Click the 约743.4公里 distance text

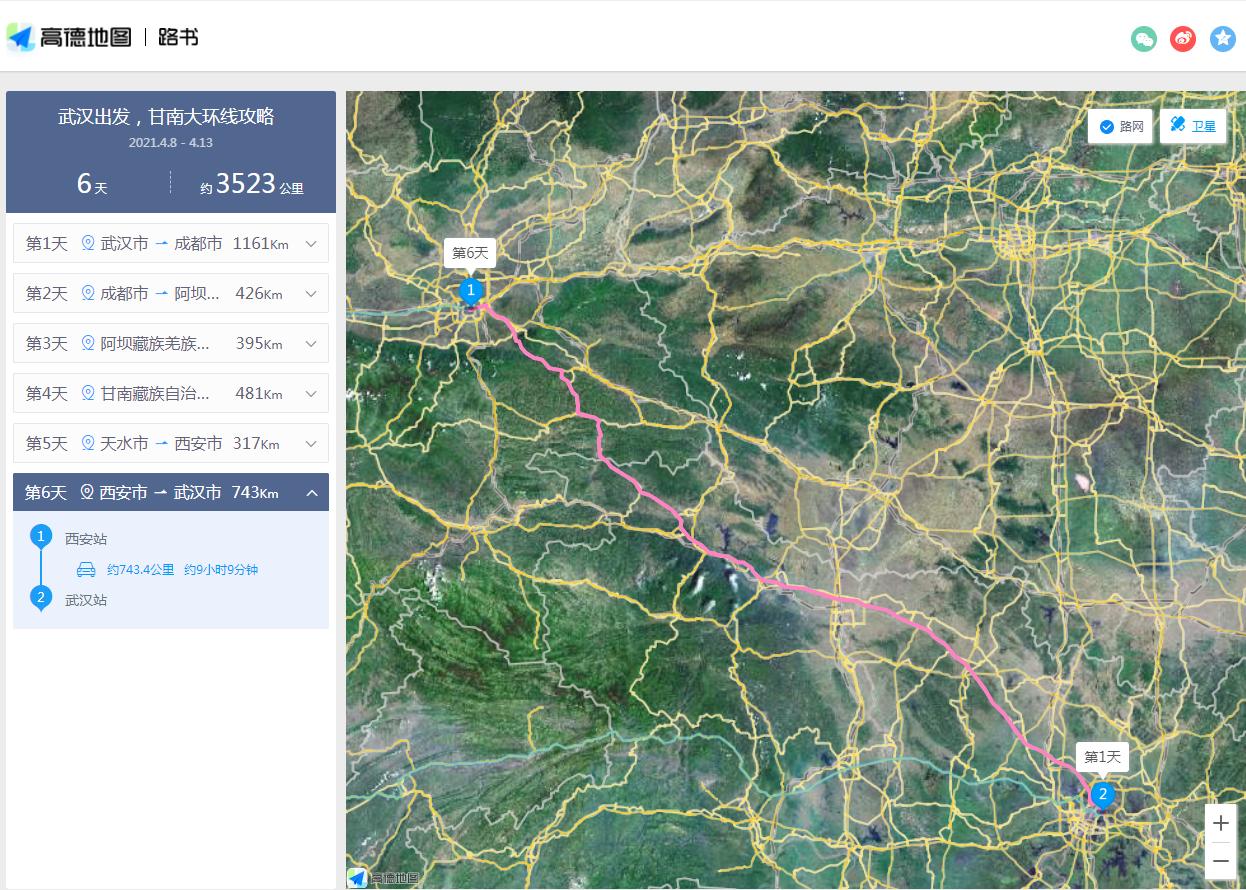click(x=141, y=569)
